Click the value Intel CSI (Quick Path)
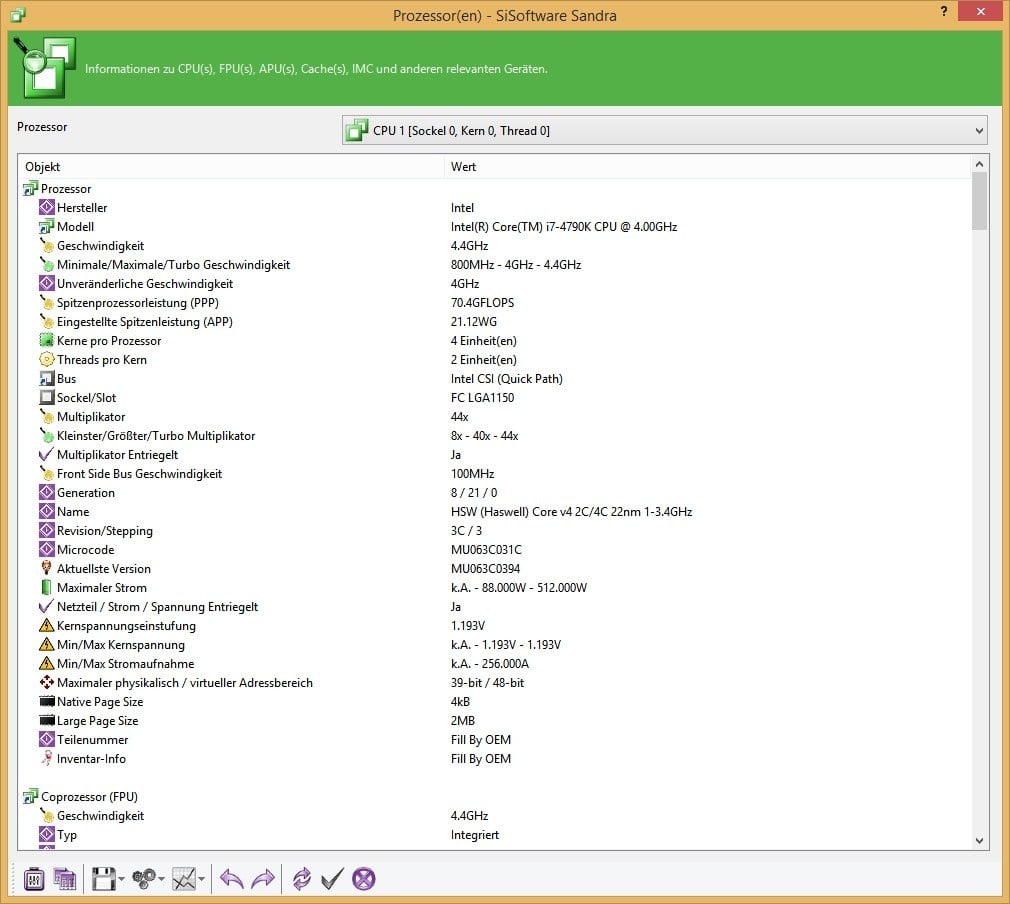The height and width of the screenshot is (904, 1010). 506,379
